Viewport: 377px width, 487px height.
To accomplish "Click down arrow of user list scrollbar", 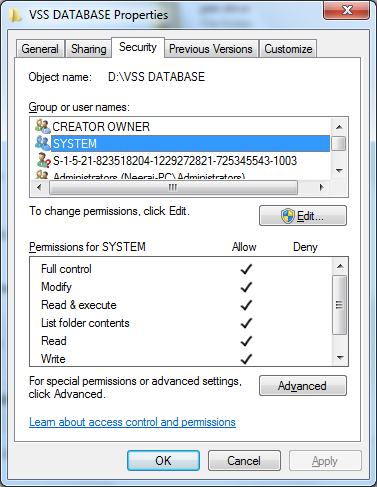I will (339, 171).
